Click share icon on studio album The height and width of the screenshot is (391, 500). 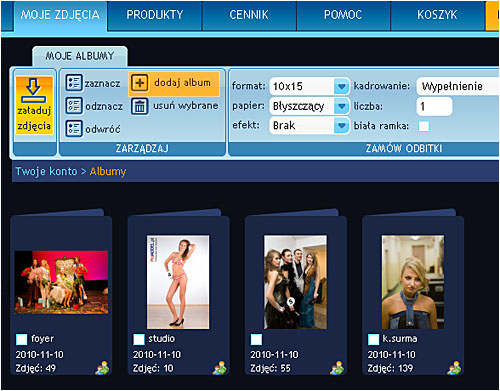(220, 368)
